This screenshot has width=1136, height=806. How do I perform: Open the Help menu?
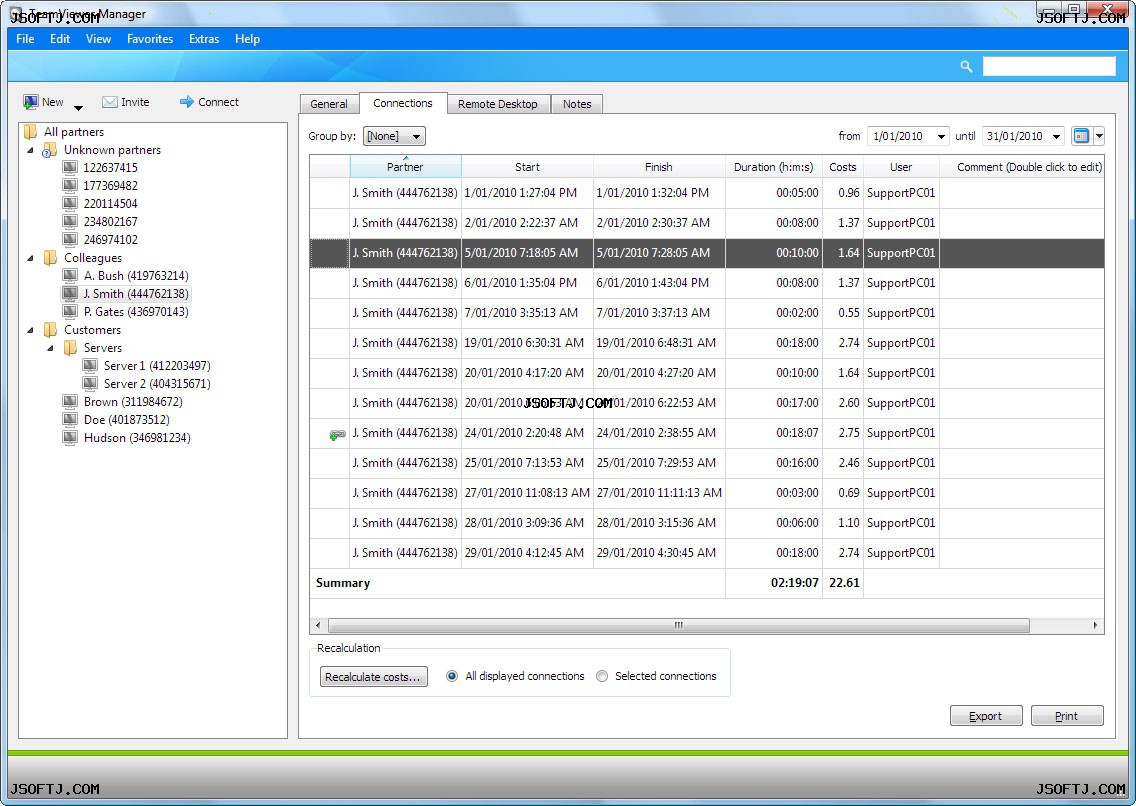point(247,38)
